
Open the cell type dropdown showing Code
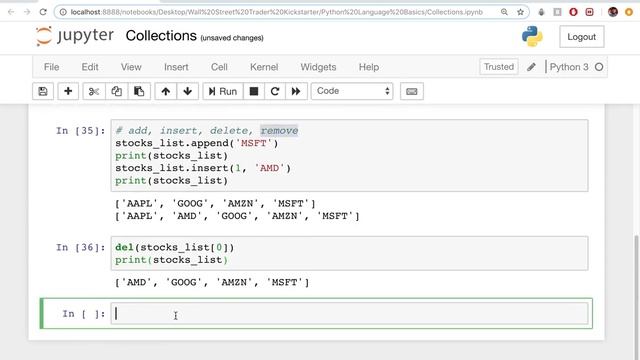tap(352, 91)
